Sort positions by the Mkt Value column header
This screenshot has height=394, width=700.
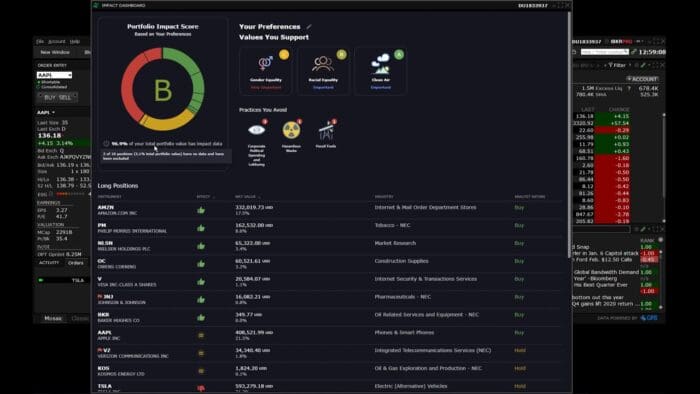(246, 196)
